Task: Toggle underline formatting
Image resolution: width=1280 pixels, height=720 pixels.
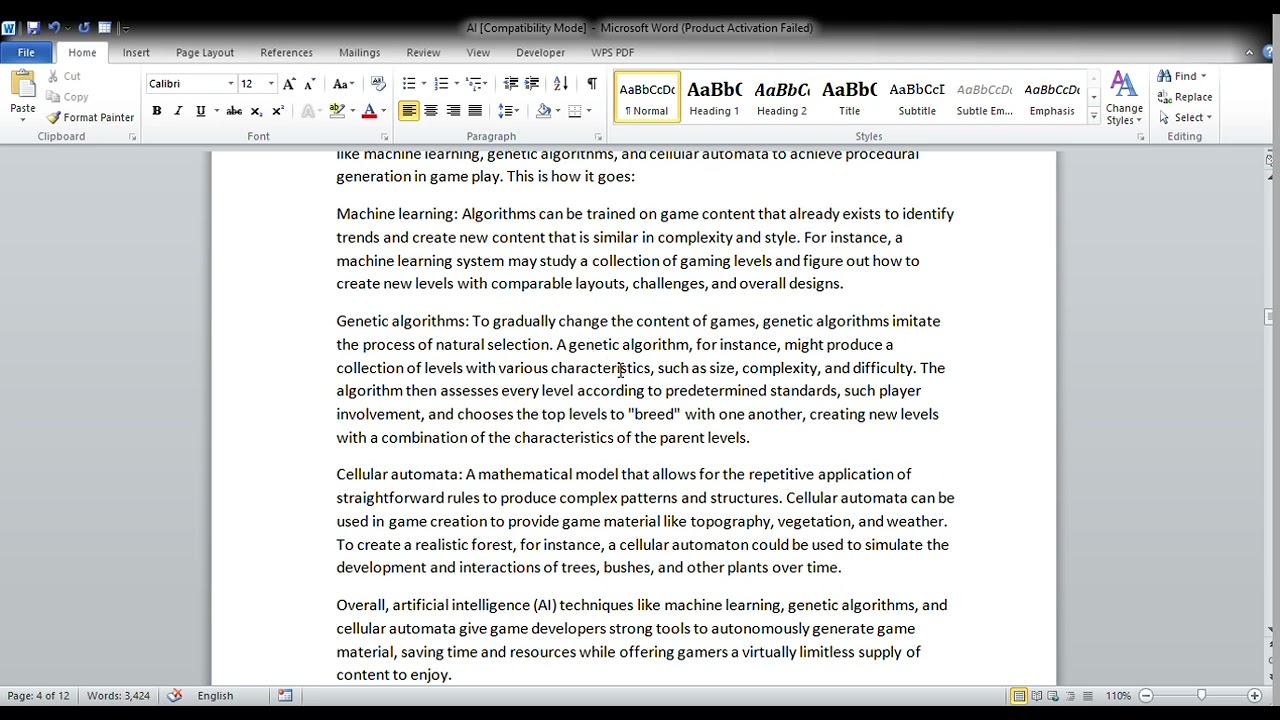Action: (200, 111)
